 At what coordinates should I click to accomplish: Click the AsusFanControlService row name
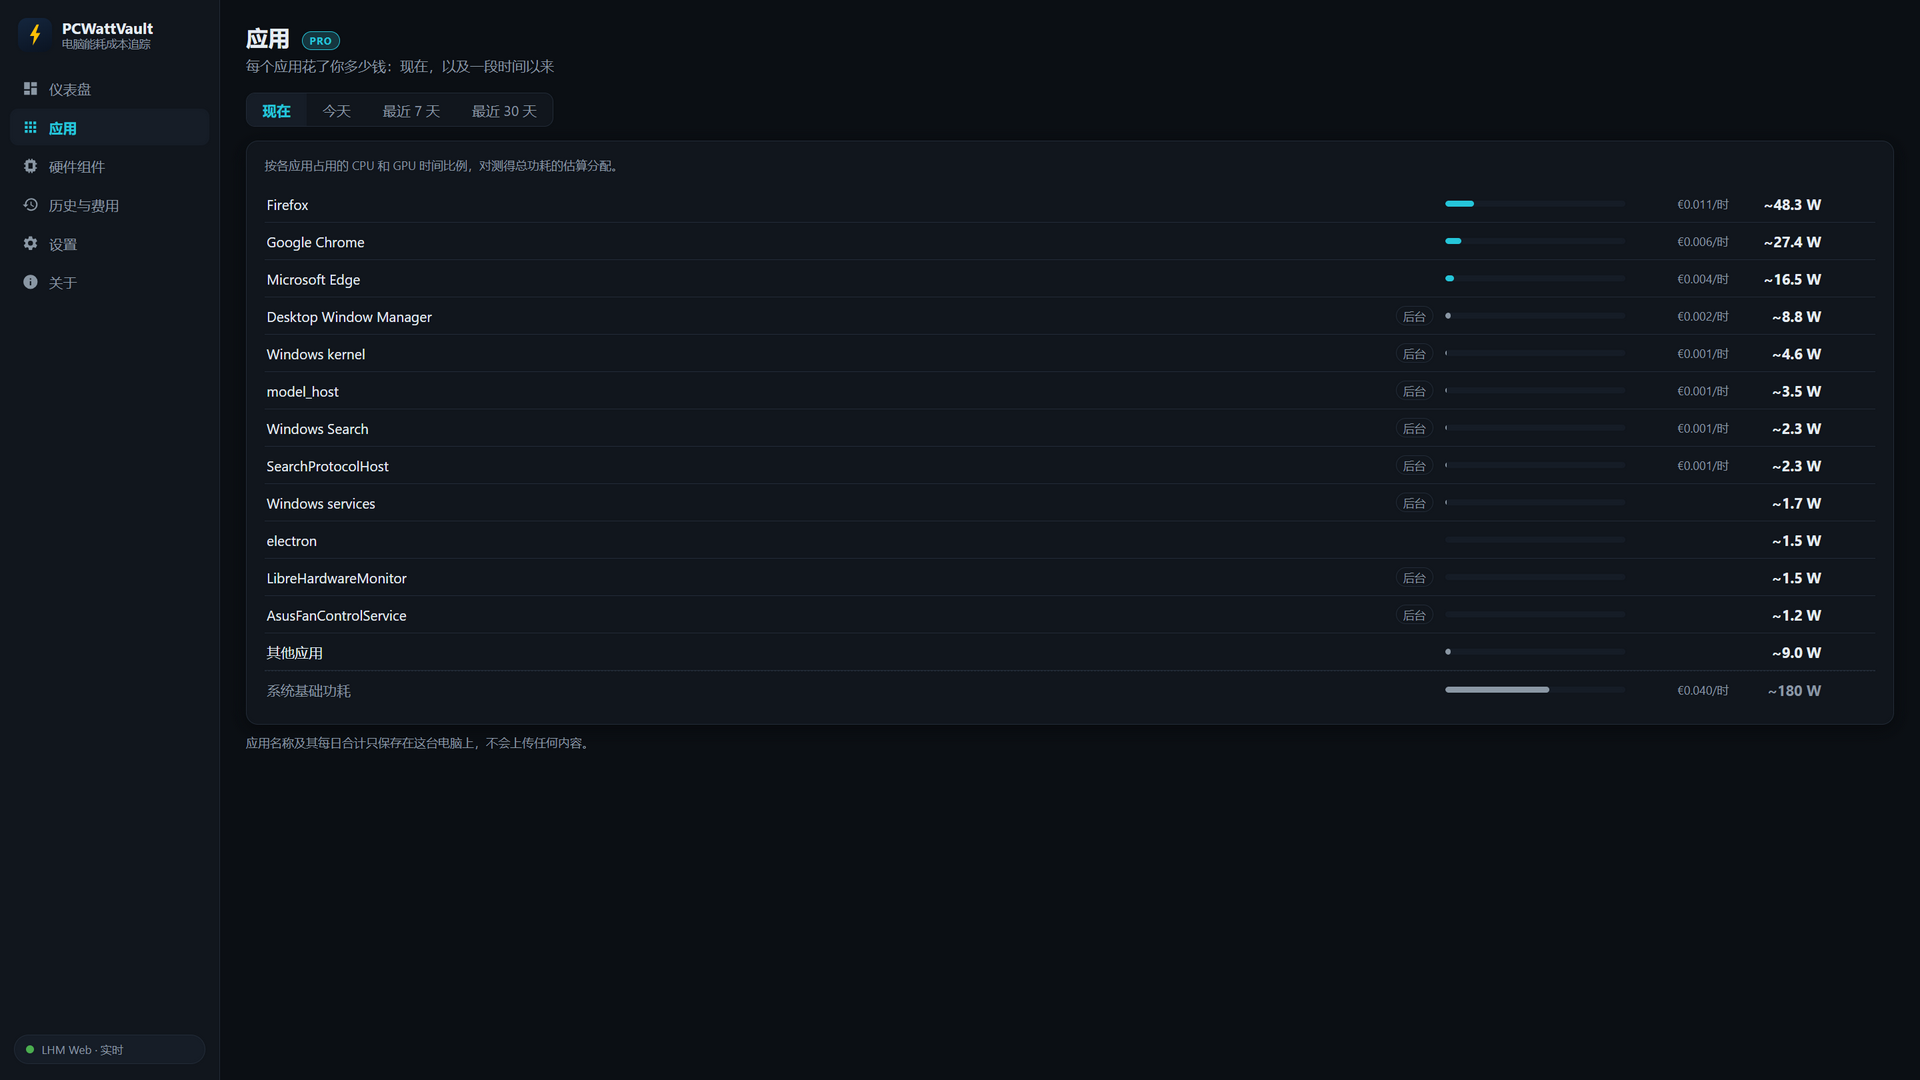click(x=336, y=616)
